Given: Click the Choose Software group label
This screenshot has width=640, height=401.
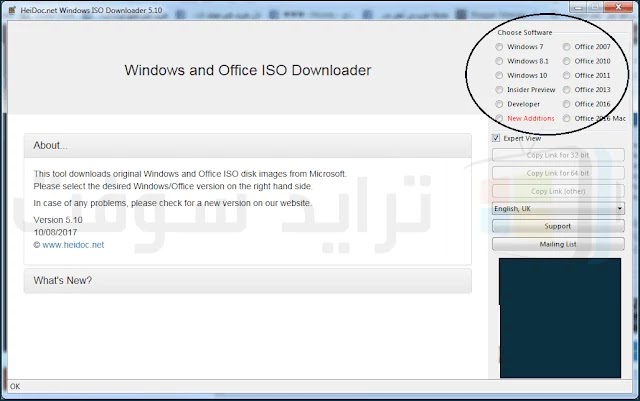Looking at the screenshot, I should (x=524, y=33).
